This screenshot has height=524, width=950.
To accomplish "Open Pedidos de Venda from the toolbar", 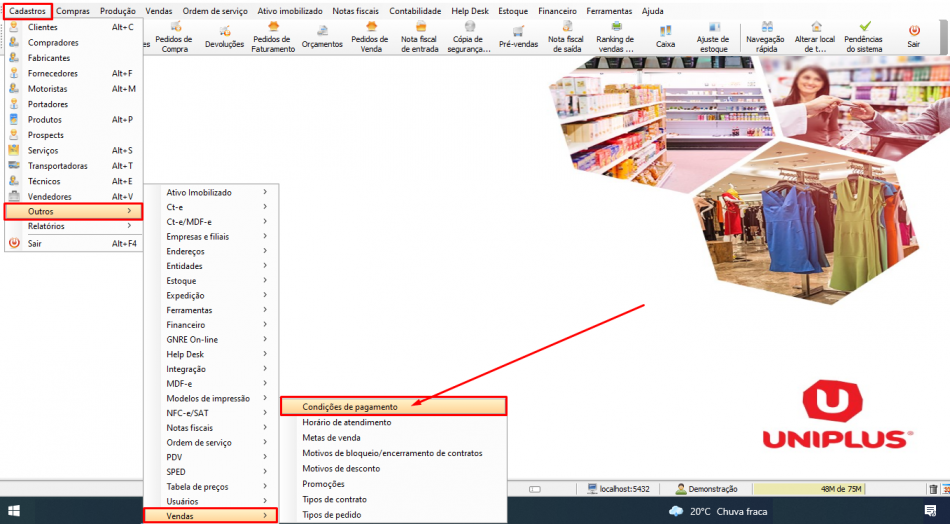I will click(x=370, y=37).
